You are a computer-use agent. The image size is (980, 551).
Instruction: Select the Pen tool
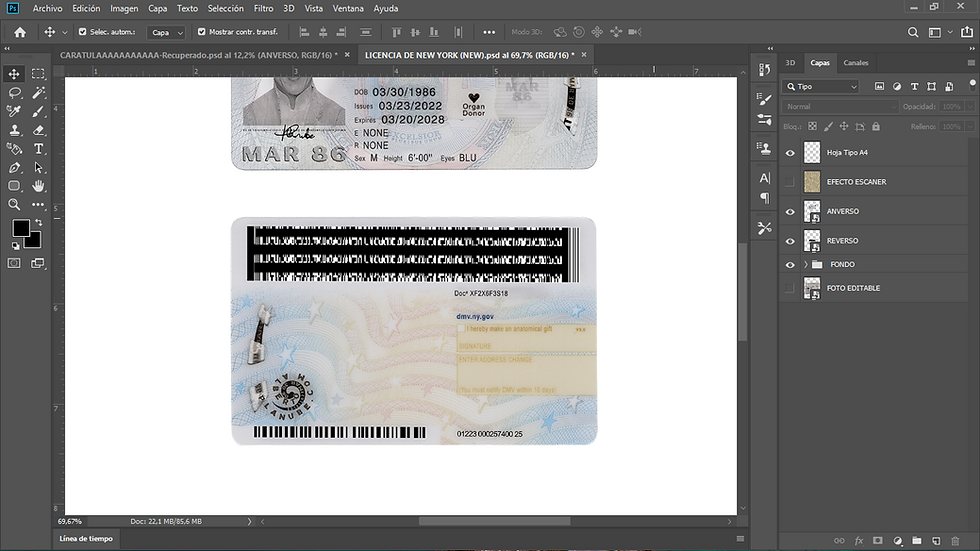coord(14,167)
